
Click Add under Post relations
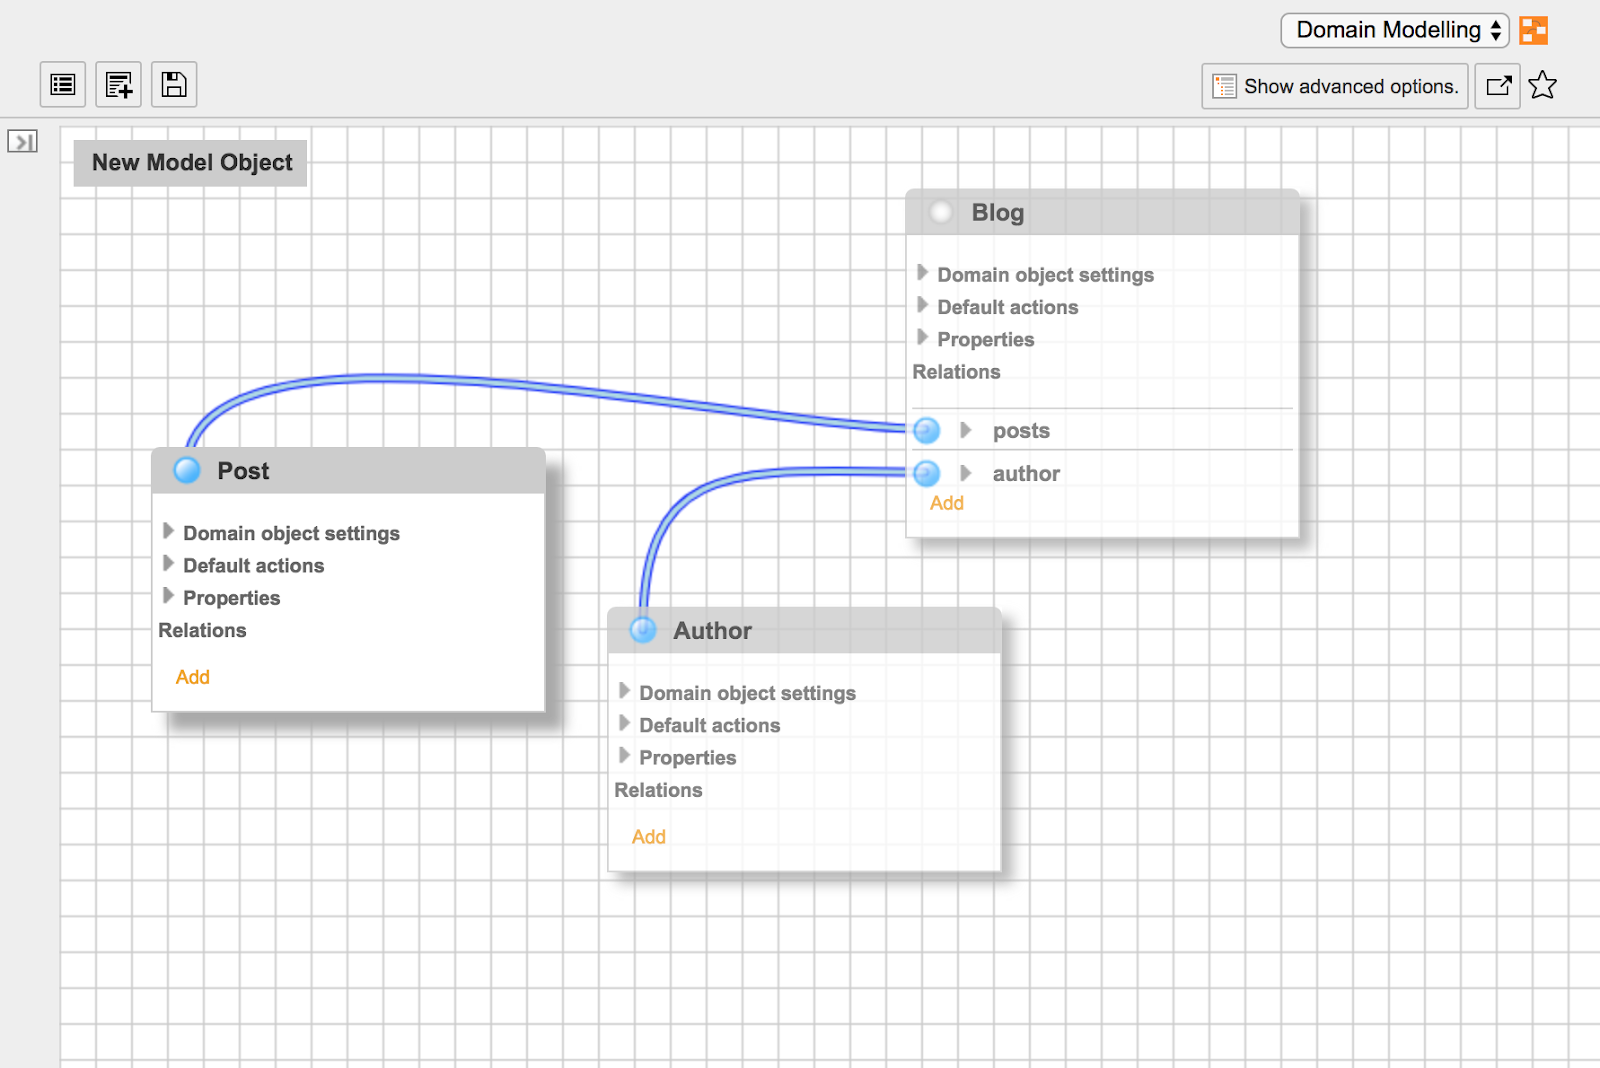click(192, 677)
